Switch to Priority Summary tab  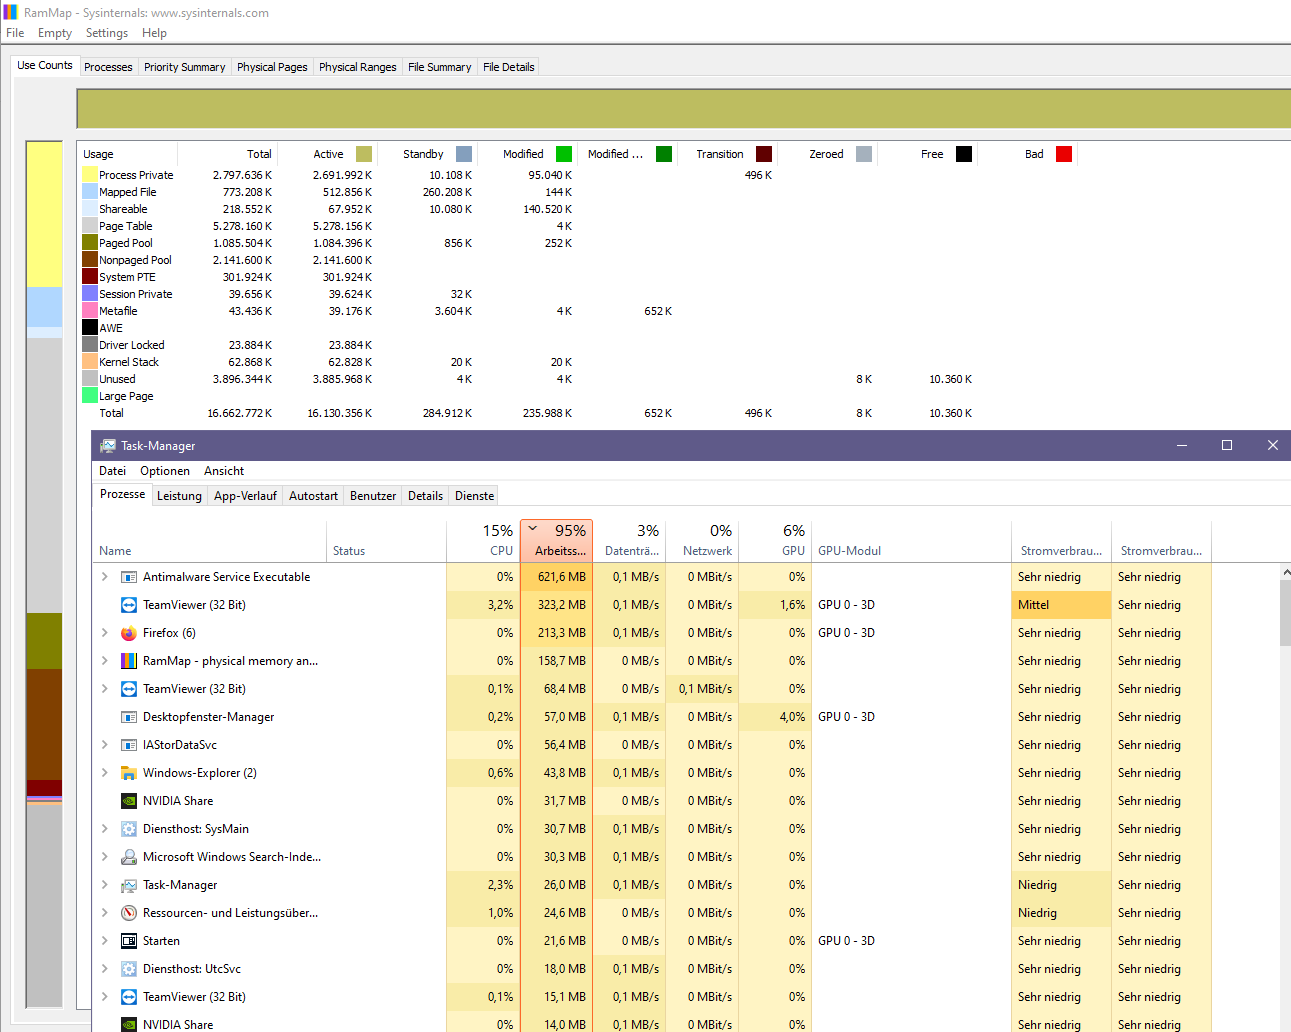[x=184, y=67]
